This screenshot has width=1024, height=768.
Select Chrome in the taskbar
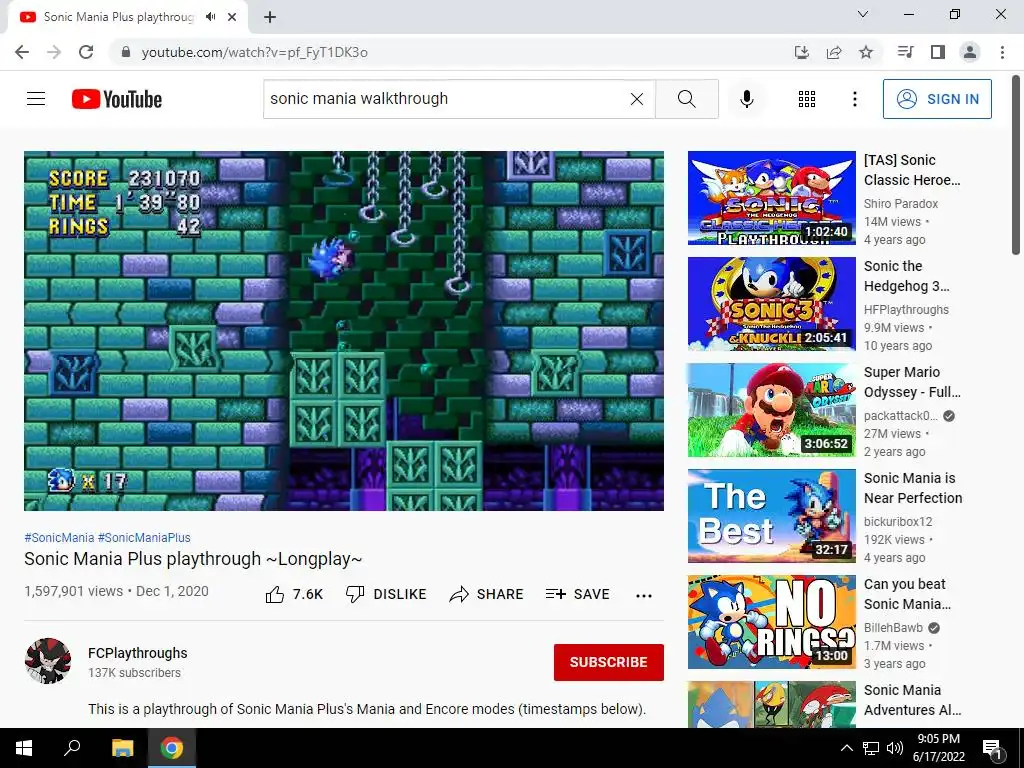(x=172, y=748)
